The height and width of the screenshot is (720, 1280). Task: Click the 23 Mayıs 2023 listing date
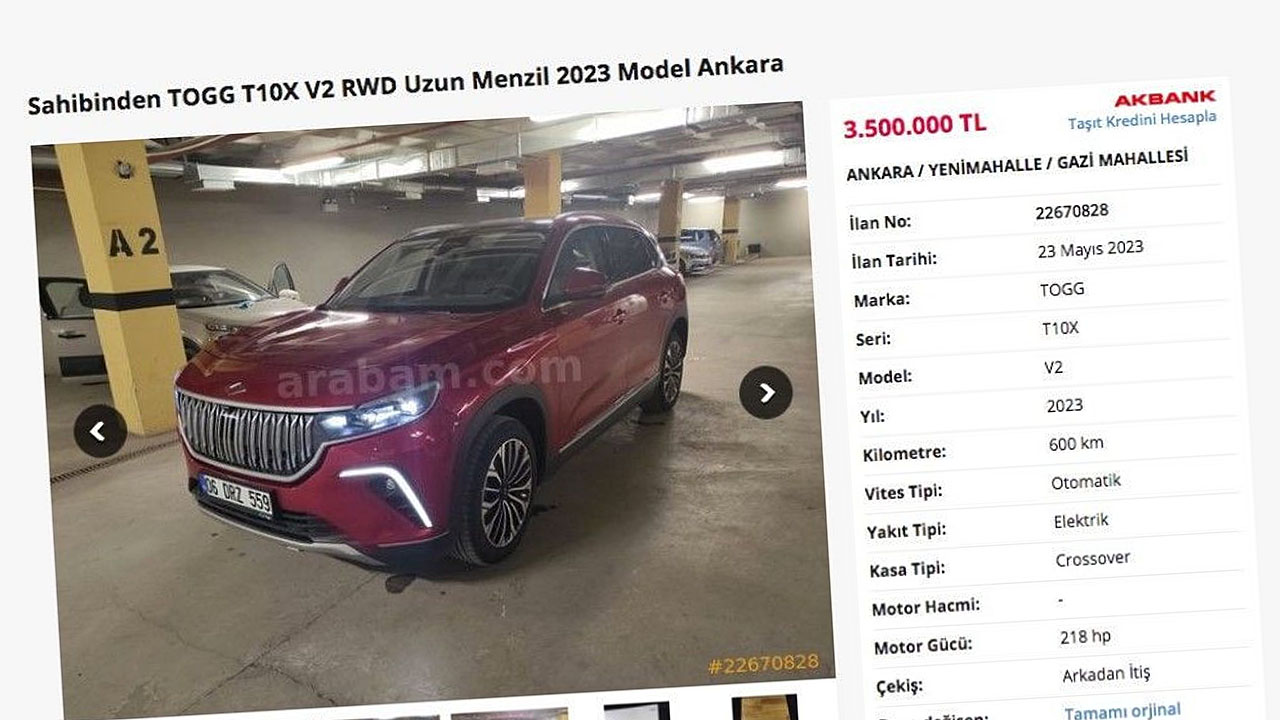1090,249
